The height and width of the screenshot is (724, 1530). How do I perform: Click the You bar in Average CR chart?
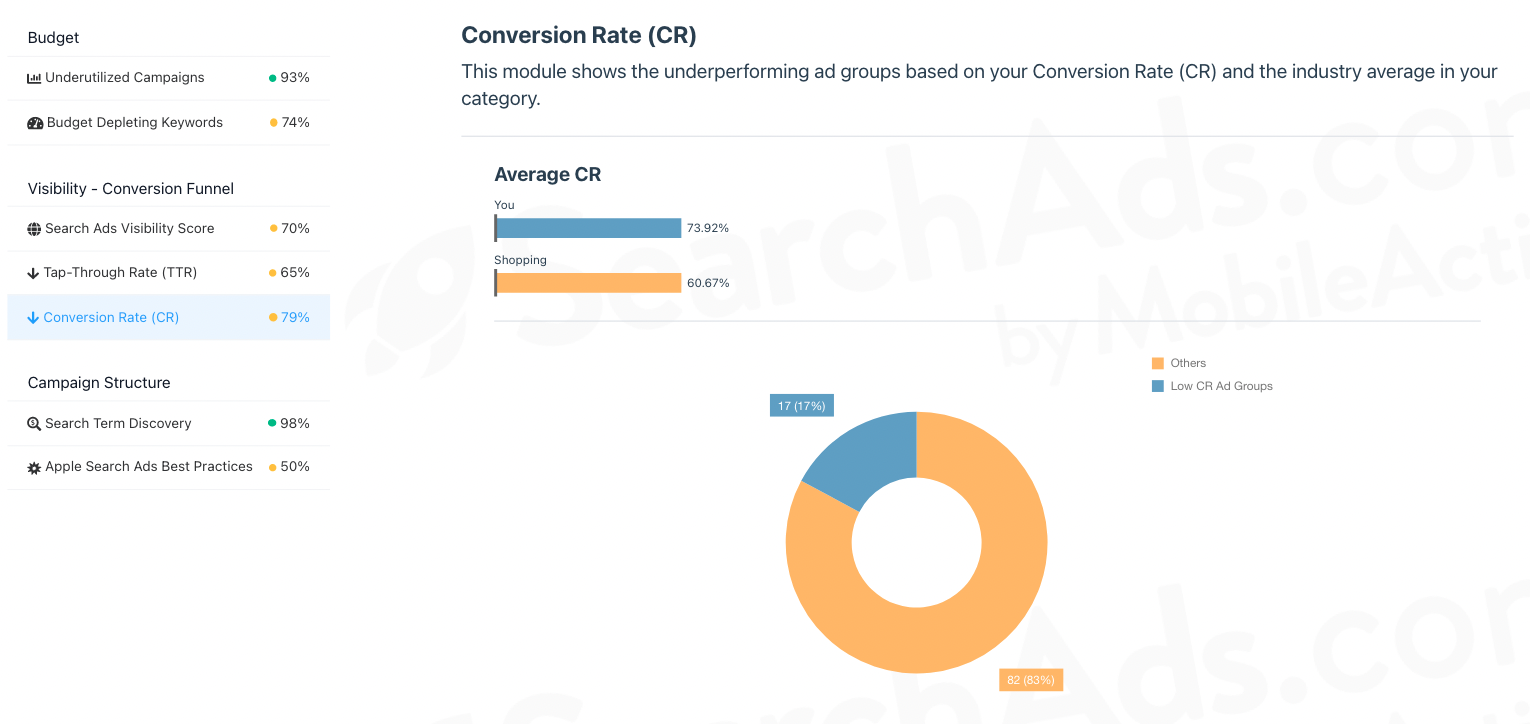pos(588,227)
